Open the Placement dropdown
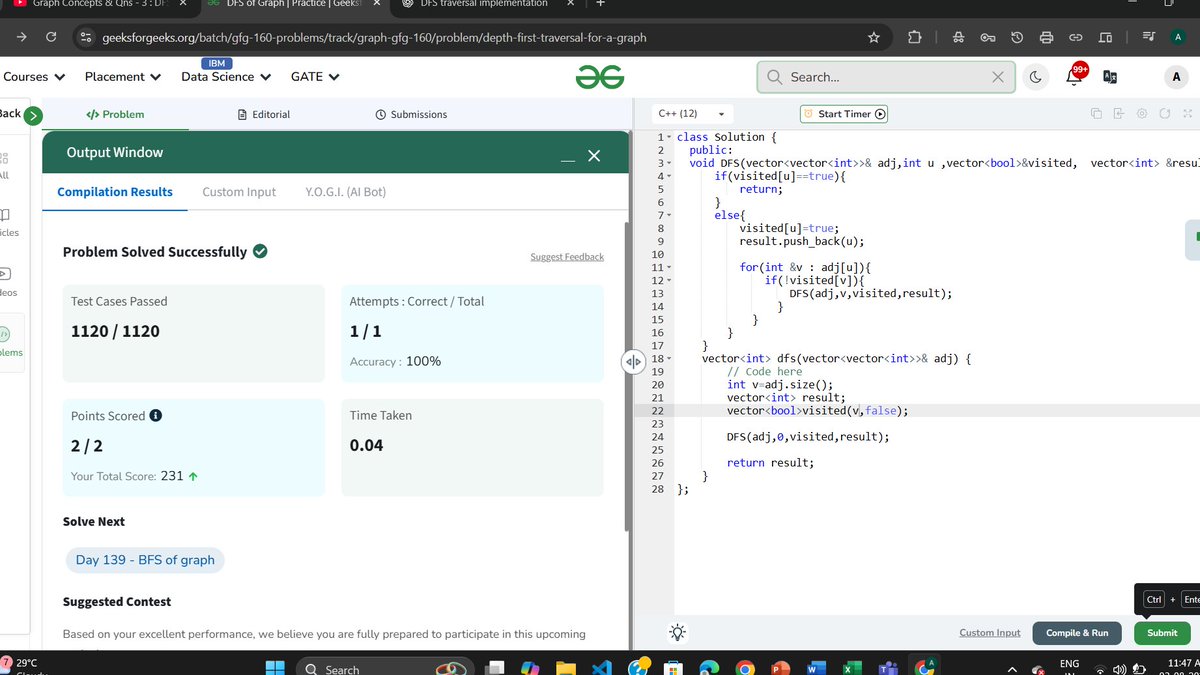 (123, 76)
